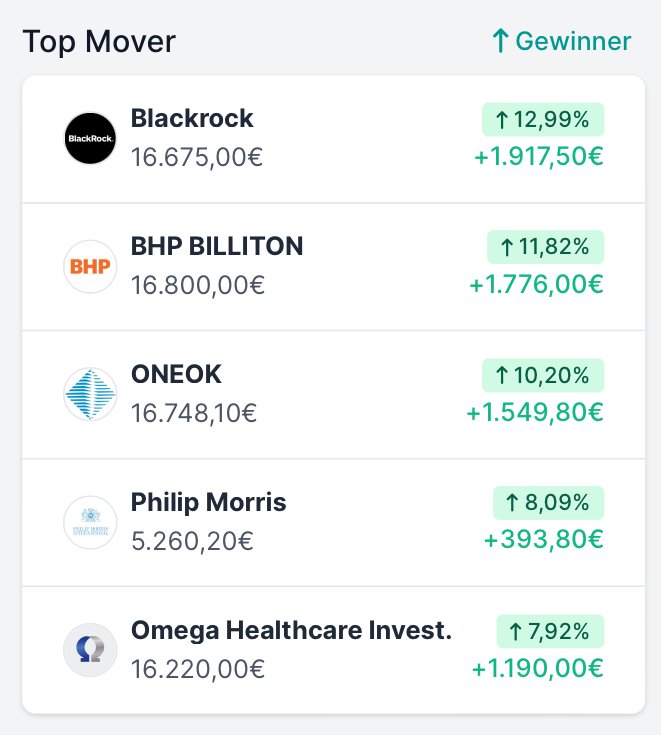The width and height of the screenshot is (661, 735).
Task: Click the 8,09% gain badge
Action: [548, 503]
